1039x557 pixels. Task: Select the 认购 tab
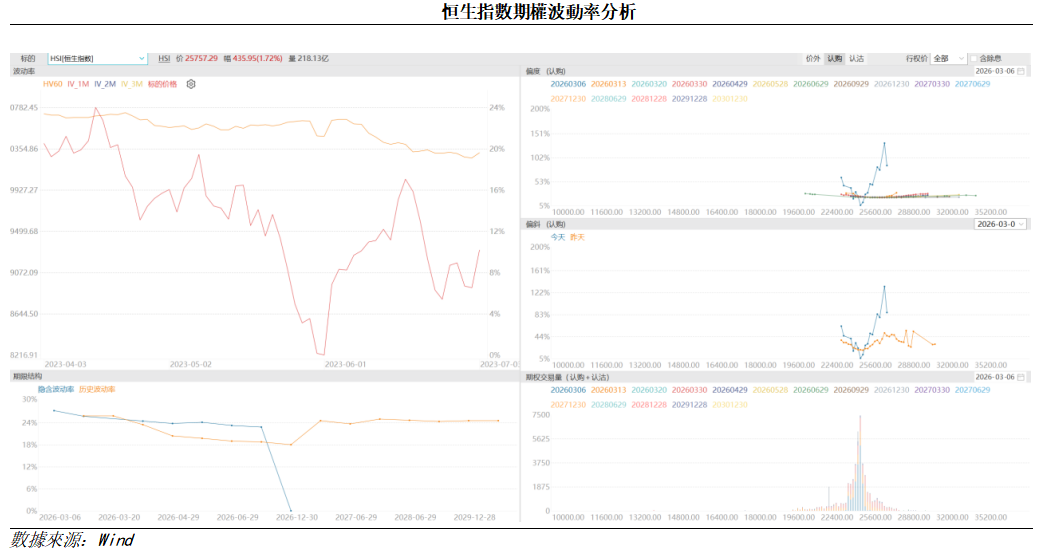835,59
